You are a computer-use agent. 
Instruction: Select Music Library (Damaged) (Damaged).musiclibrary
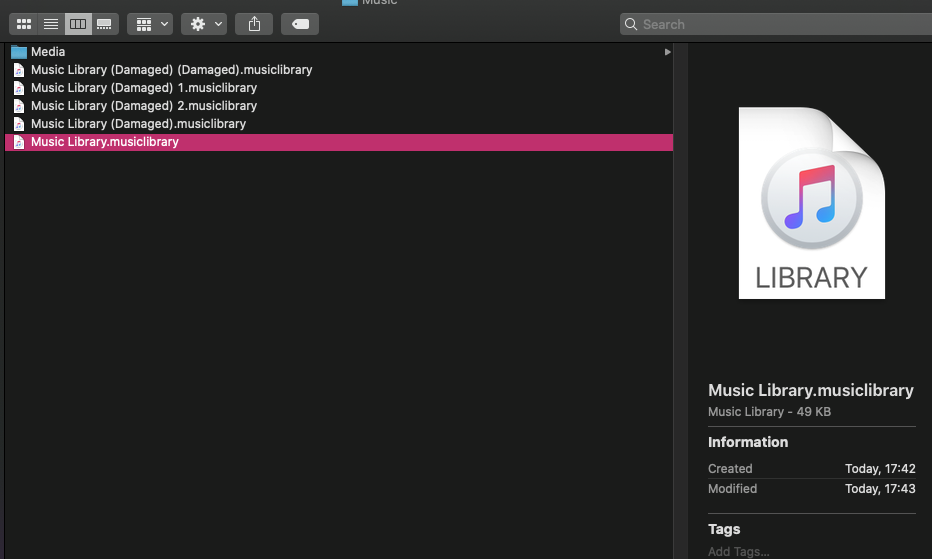point(339,70)
